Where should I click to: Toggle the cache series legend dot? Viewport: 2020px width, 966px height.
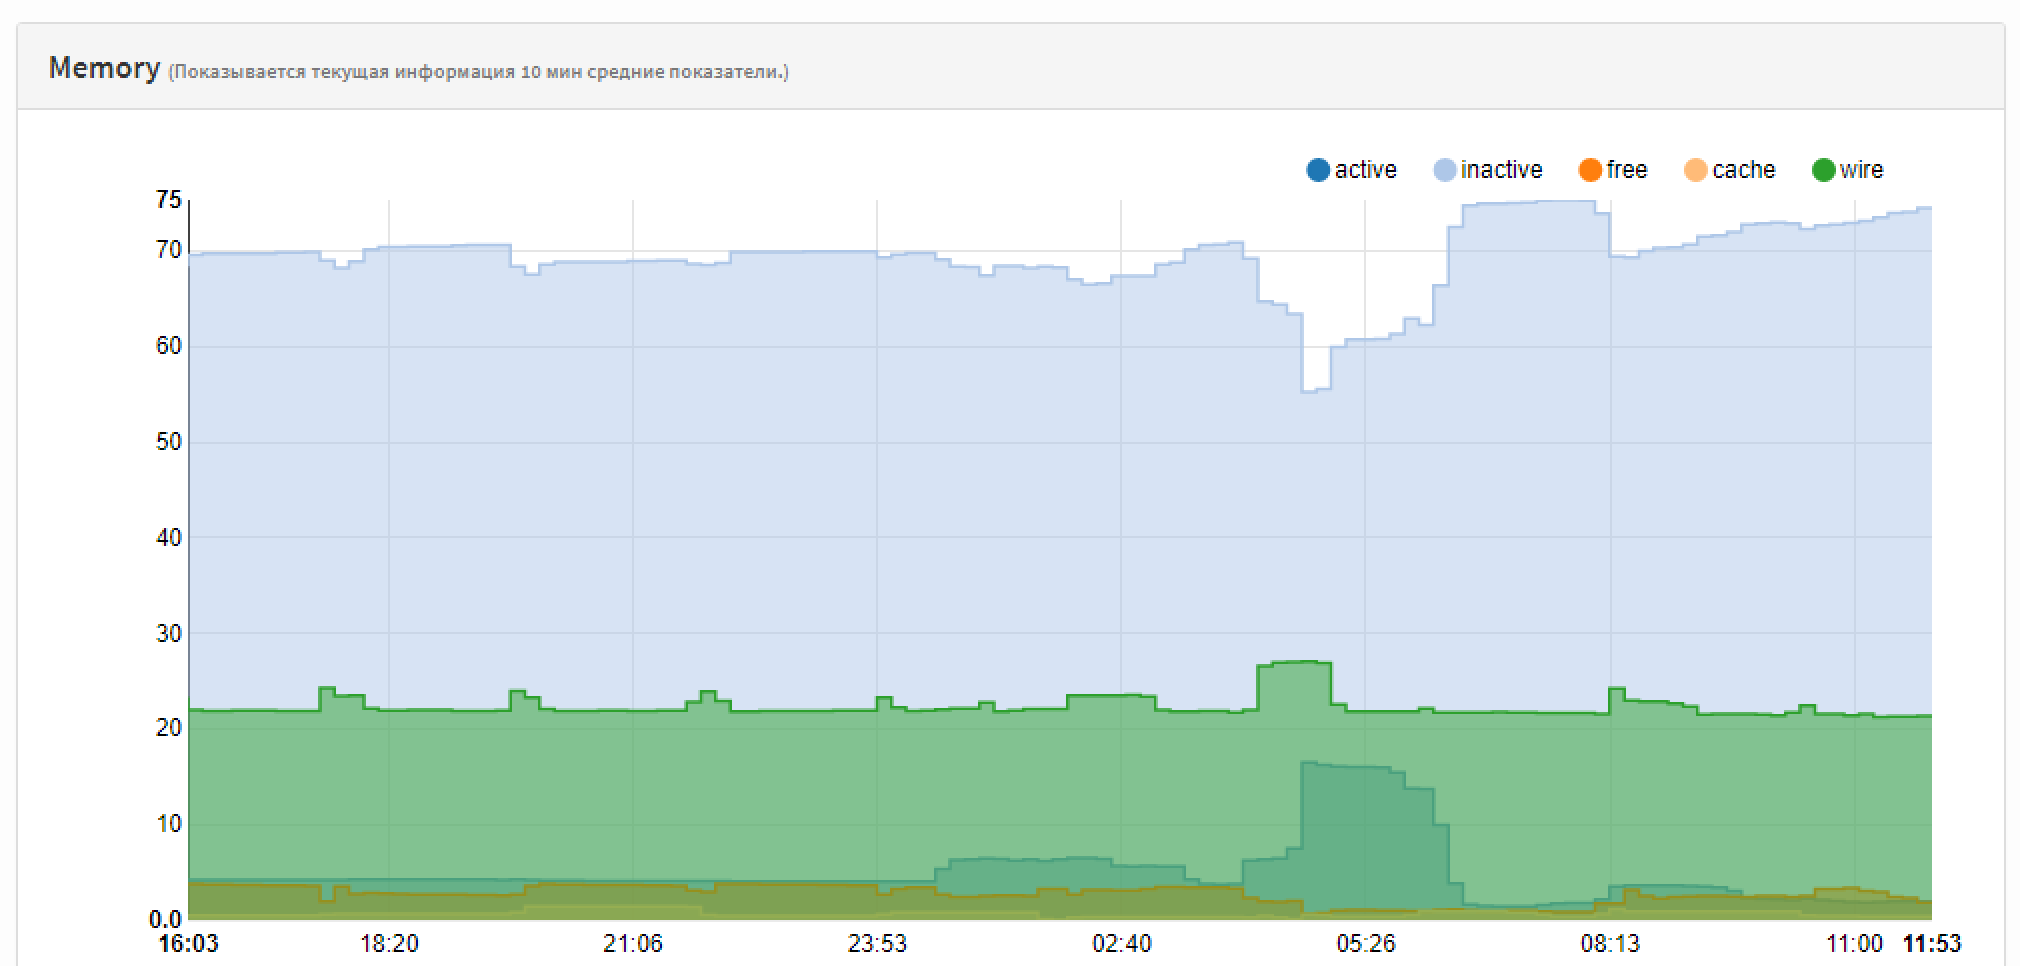1696,170
